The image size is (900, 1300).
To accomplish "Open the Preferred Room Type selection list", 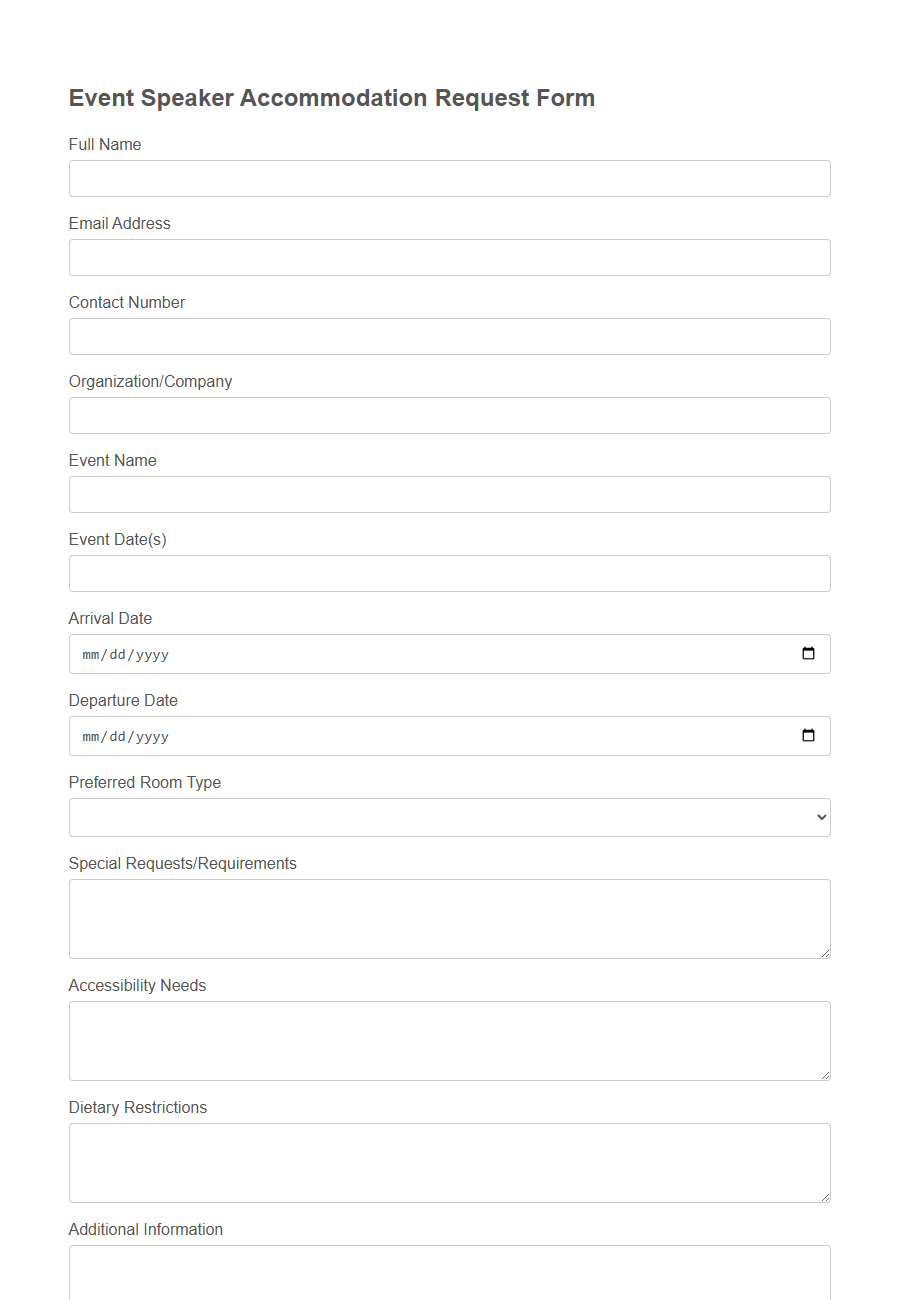I will coord(450,817).
